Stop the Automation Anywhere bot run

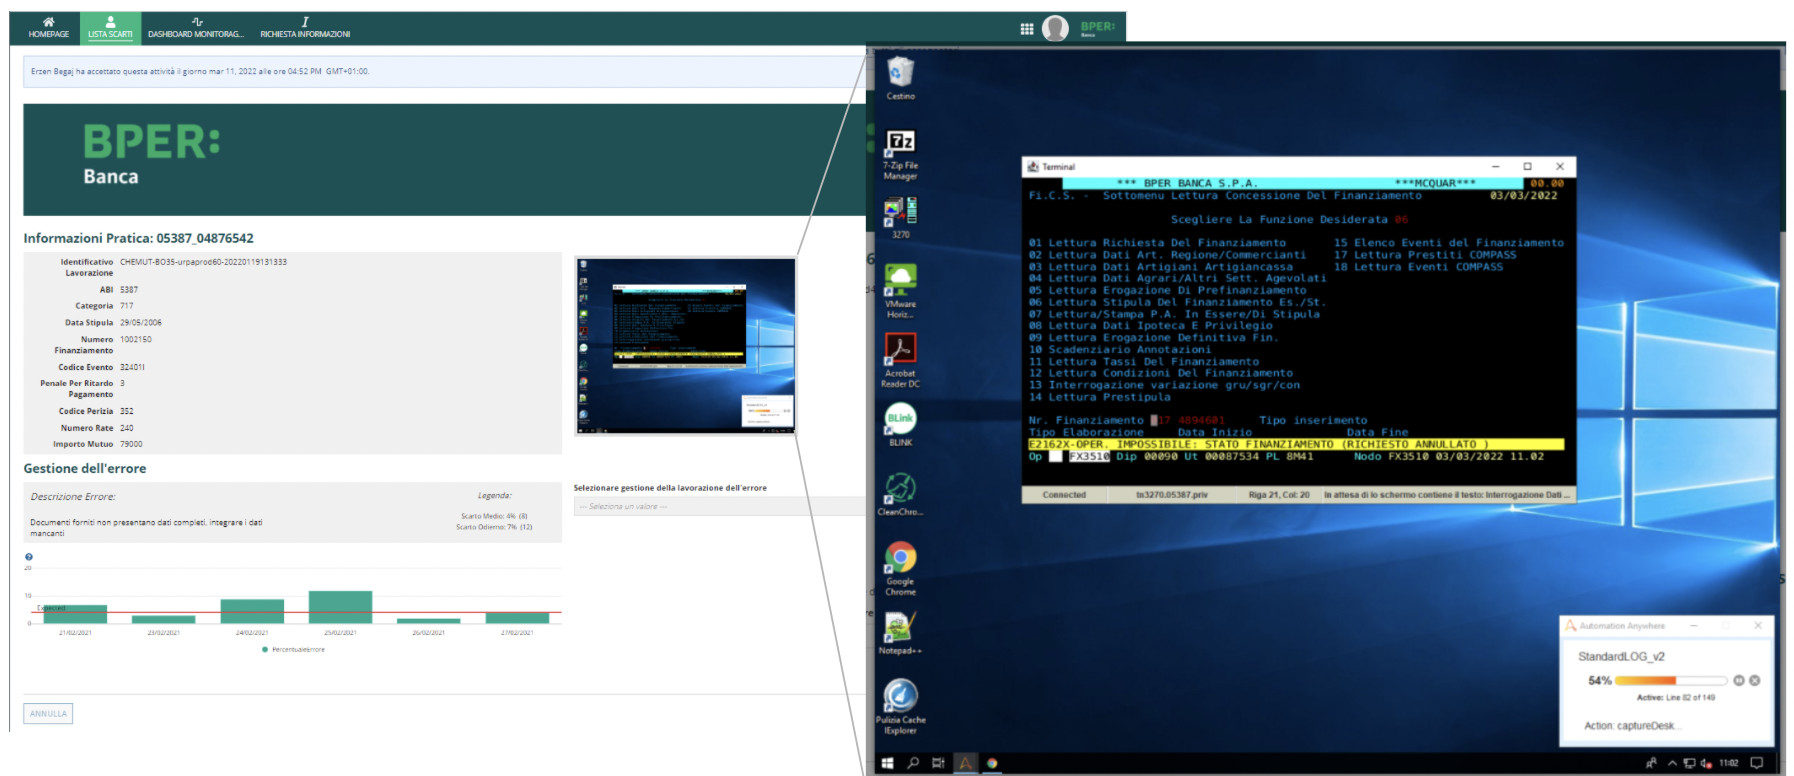1754,680
